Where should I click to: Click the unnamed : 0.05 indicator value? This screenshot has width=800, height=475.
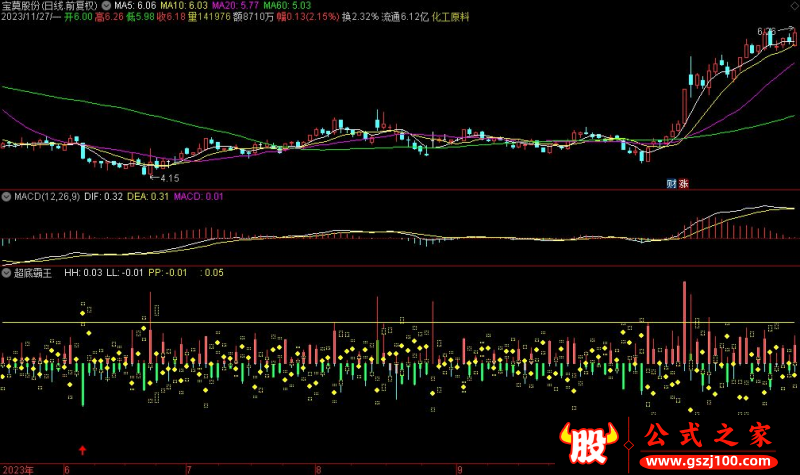pos(212,273)
